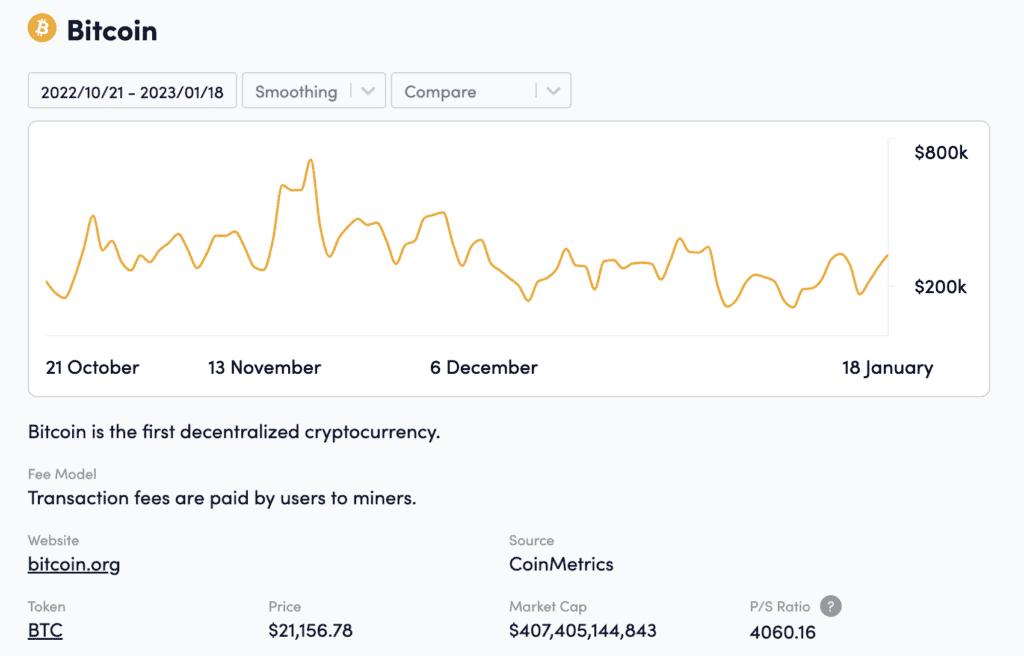Open the BTC token link

pyautogui.click(x=45, y=631)
